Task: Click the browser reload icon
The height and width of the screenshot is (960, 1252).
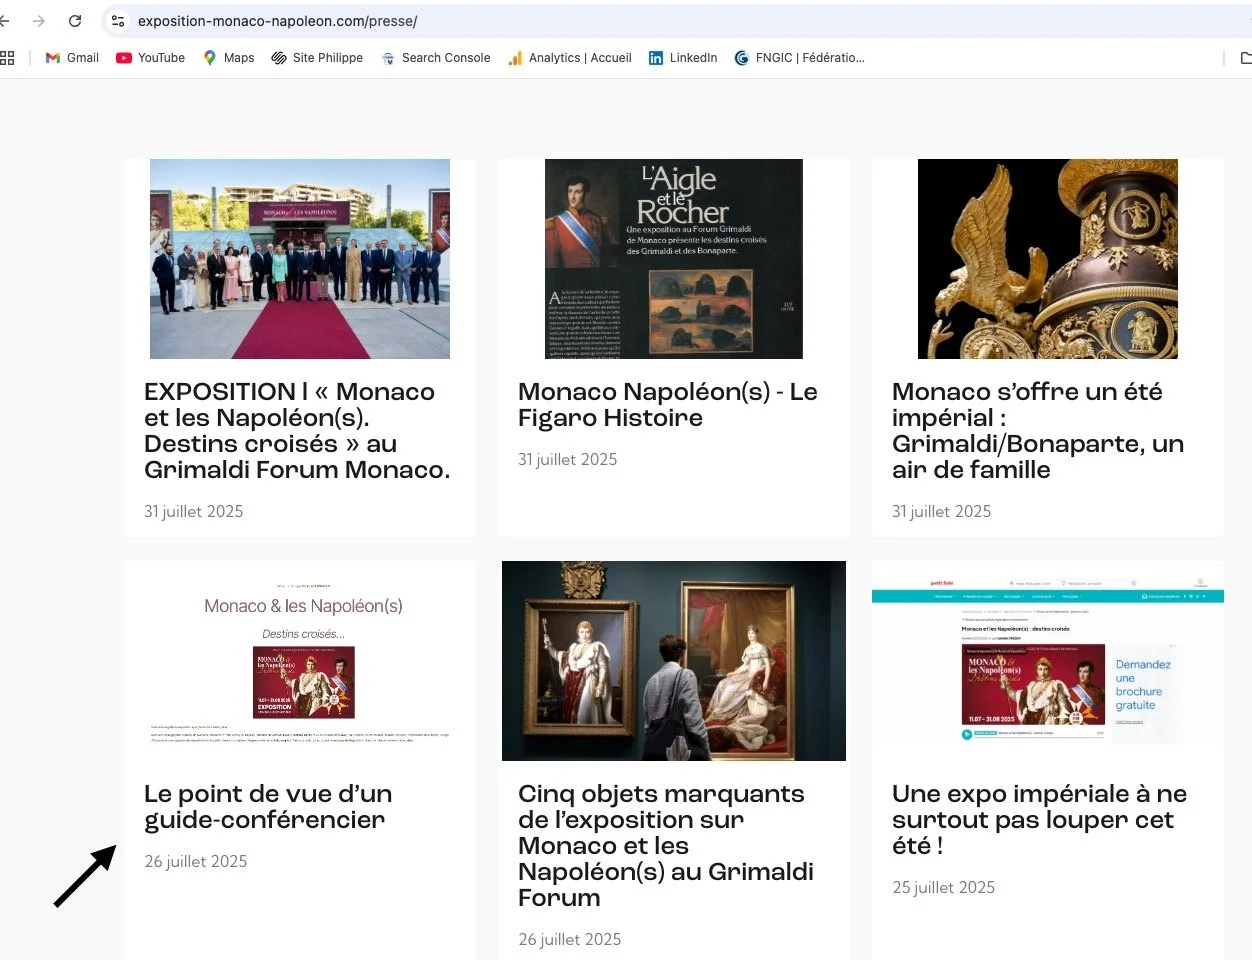Action: [x=75, y=20]
